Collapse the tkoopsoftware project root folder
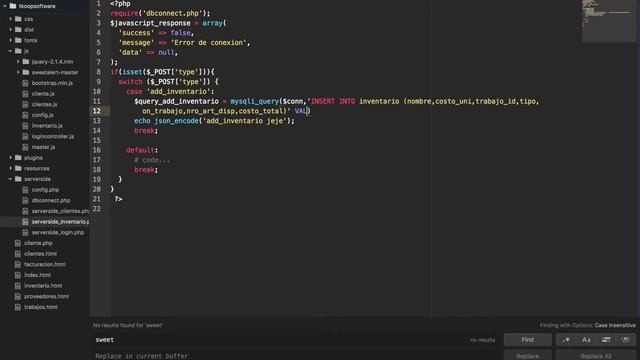 click(5, 6)
